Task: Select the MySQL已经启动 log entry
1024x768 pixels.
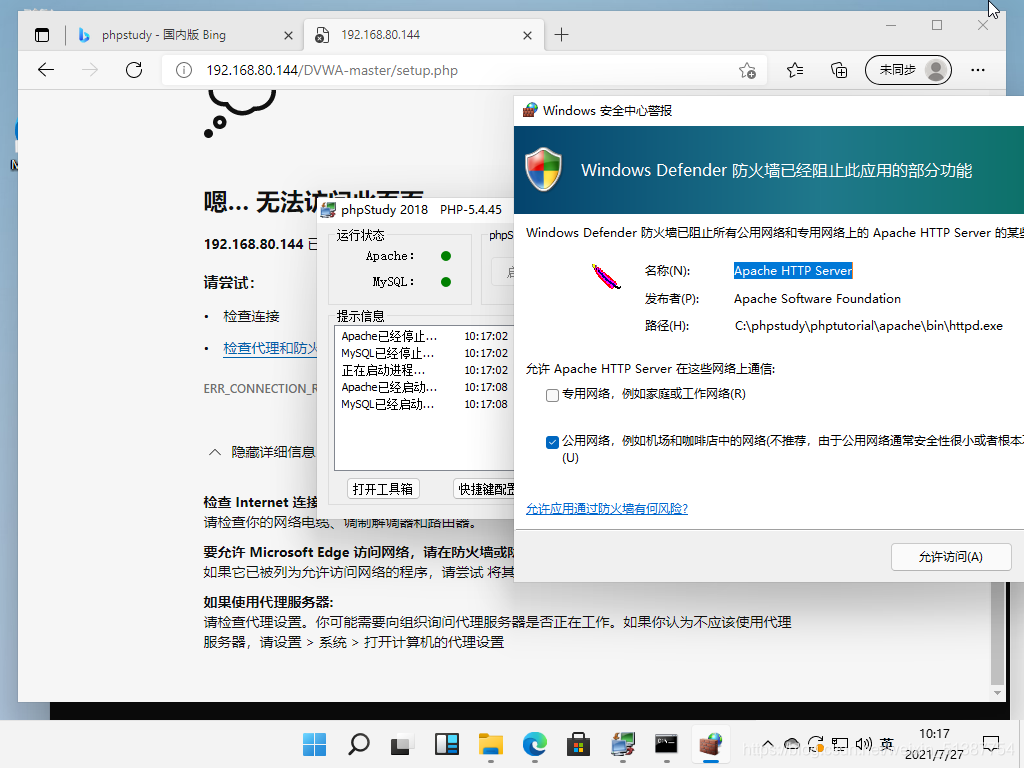Action: tap(424, 404)
